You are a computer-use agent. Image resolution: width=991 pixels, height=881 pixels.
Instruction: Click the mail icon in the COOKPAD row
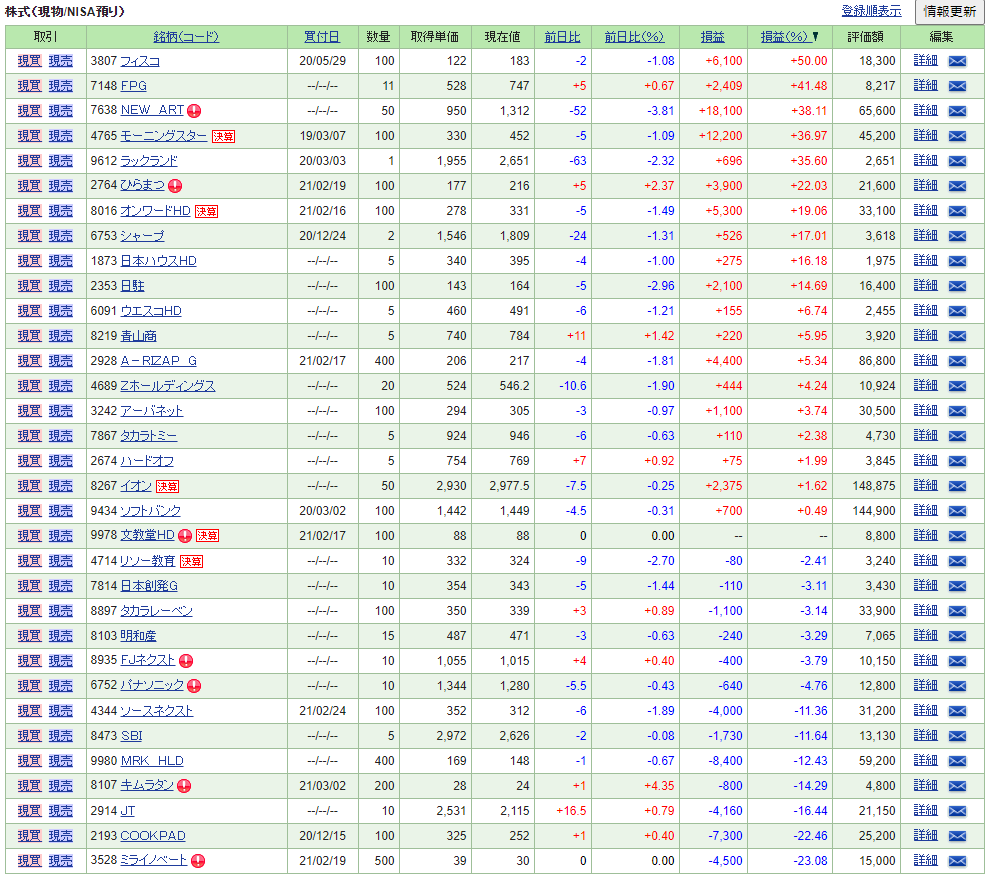[957, 836]
